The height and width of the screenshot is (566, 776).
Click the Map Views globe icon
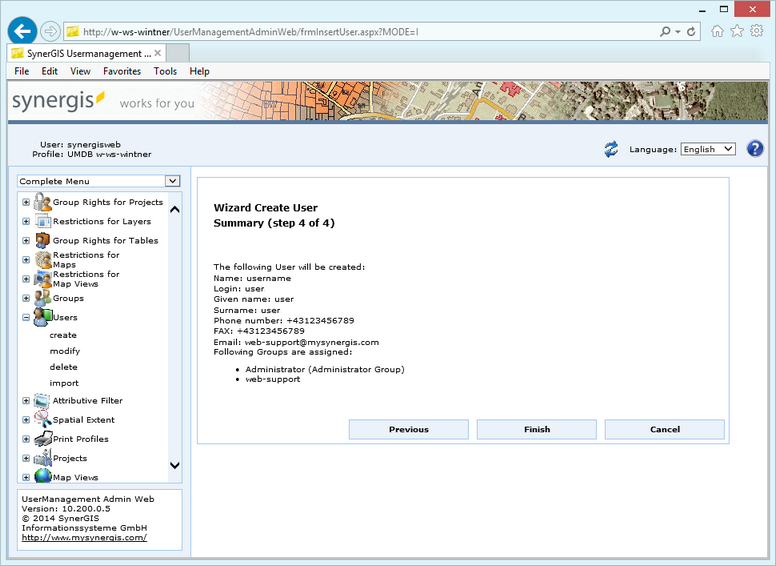[43, 476]
